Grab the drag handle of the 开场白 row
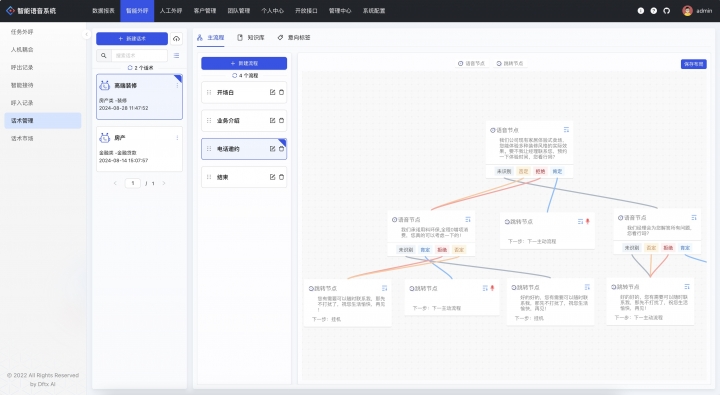Screen dimensions: 720x395 coord(209,92)
